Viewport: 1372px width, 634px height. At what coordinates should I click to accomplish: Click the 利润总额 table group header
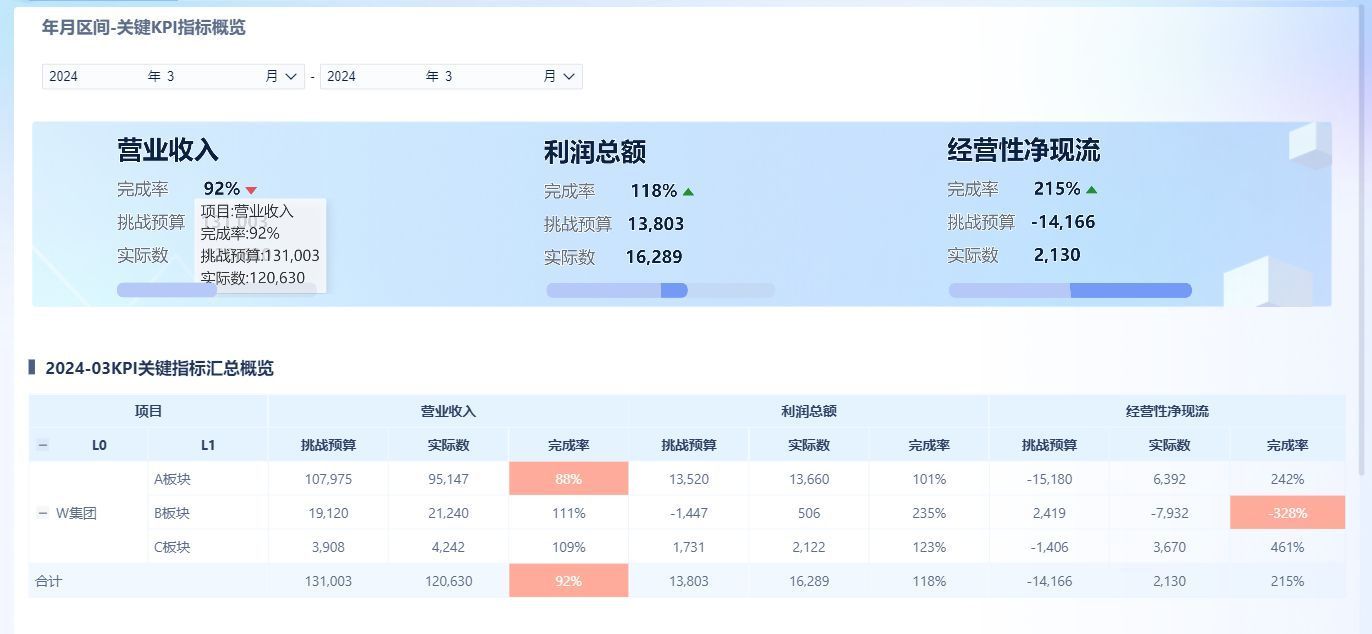click(808, 411)
